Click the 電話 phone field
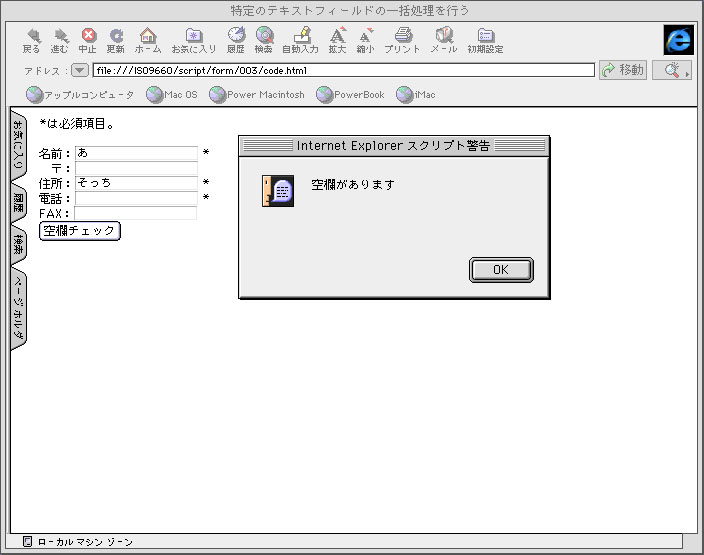The width and height of the screenshot is (704, 555). (136, 198)
